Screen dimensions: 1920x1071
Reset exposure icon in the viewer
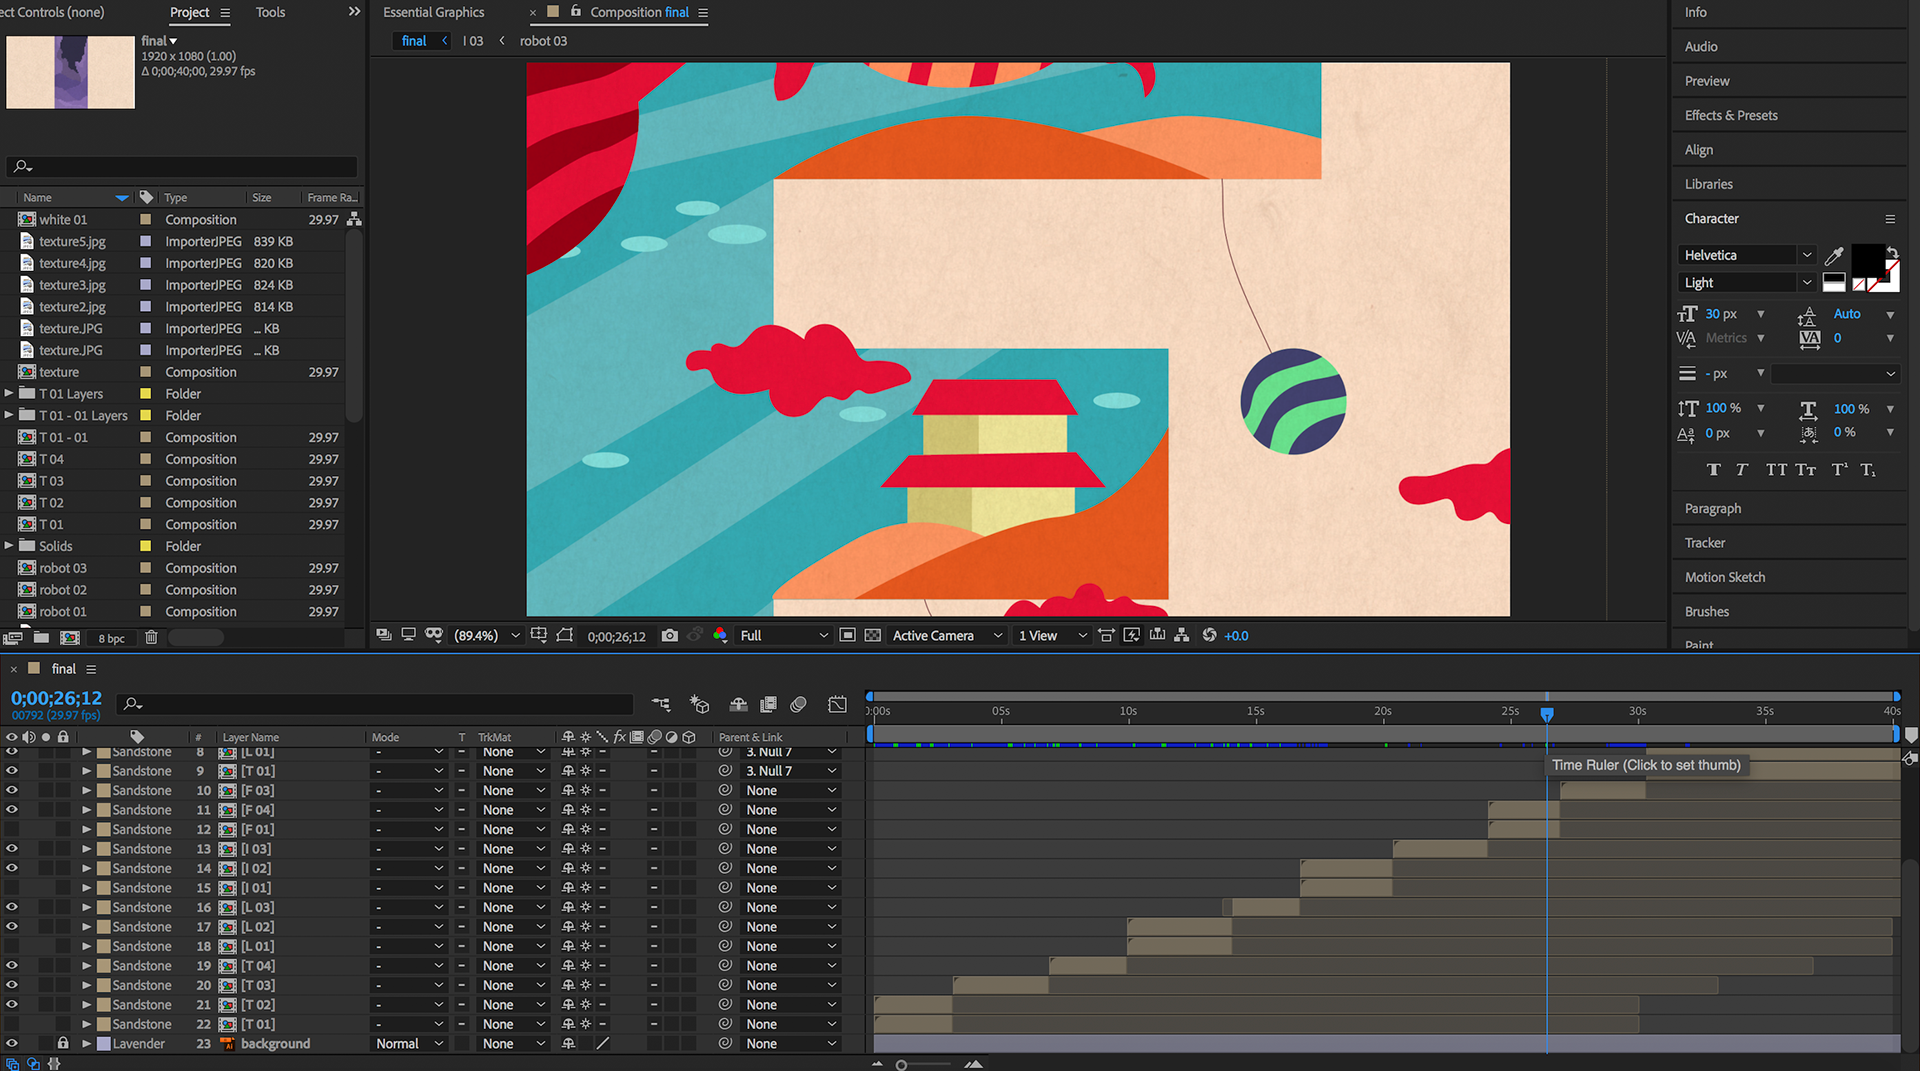pos(1209,635)
